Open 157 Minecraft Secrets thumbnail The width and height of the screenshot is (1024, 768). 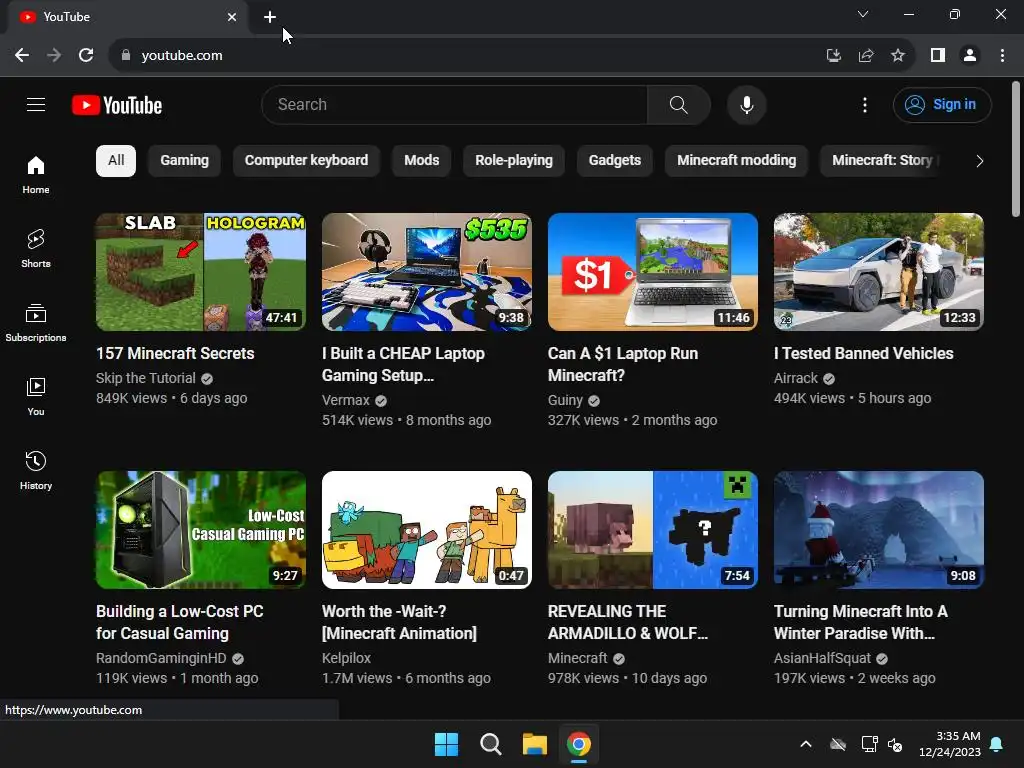pyautogui.click(x=200, y=272)
